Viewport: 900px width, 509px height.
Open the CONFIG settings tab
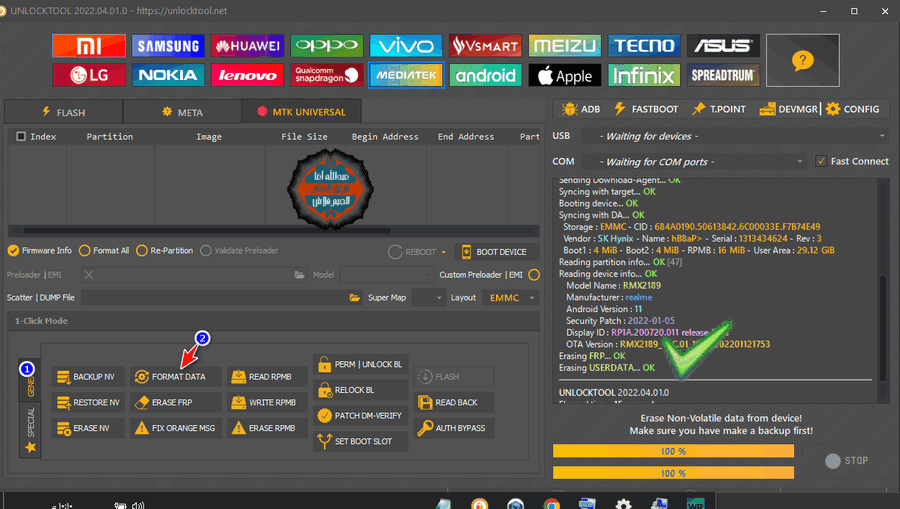pos(853,109)
